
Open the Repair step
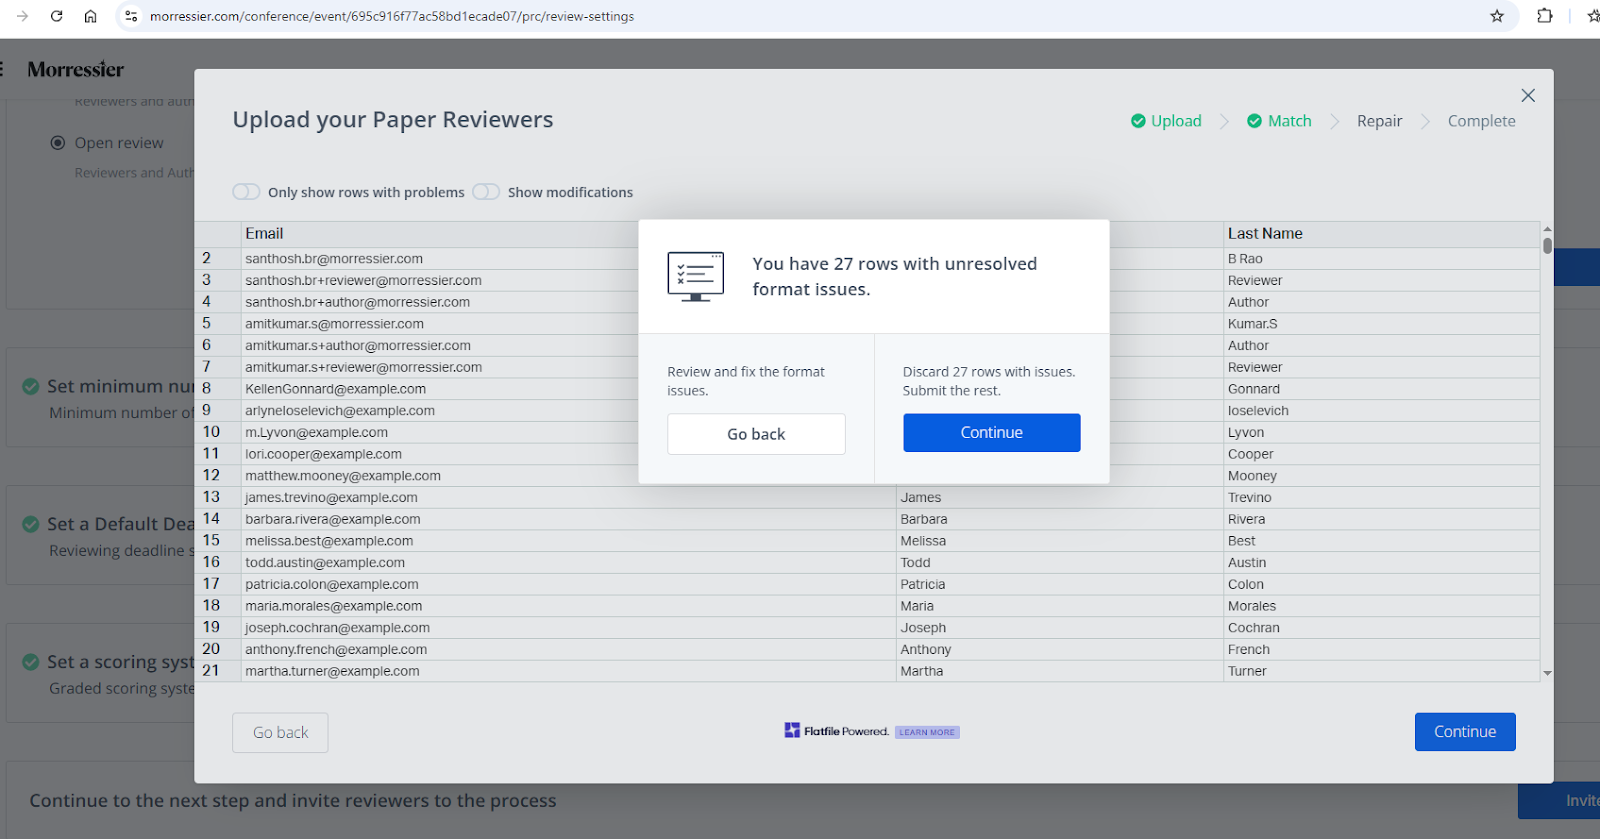coord(1379,121)
